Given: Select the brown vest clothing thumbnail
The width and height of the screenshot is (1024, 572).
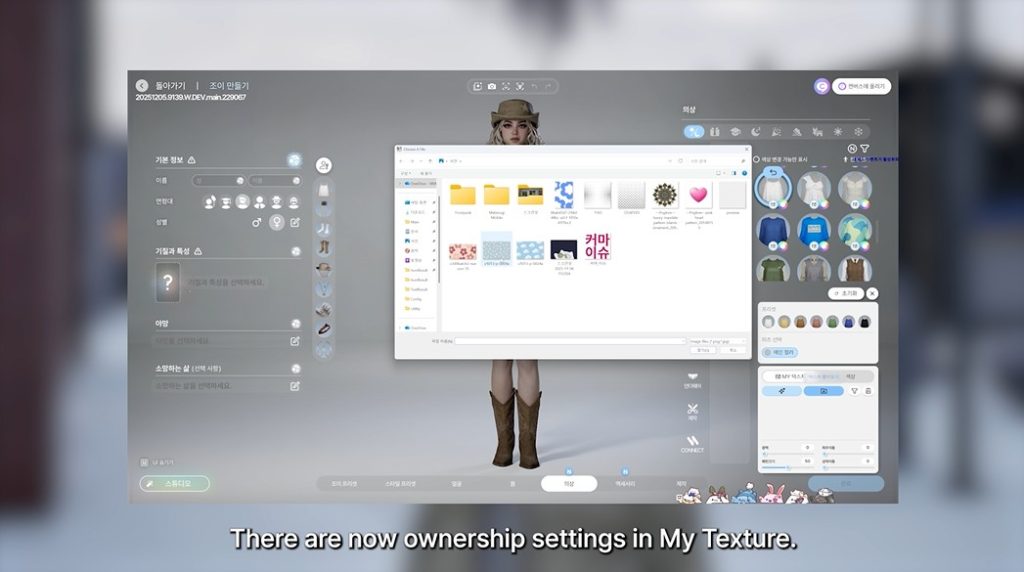Looking at the screenshot, I should 855,270.
